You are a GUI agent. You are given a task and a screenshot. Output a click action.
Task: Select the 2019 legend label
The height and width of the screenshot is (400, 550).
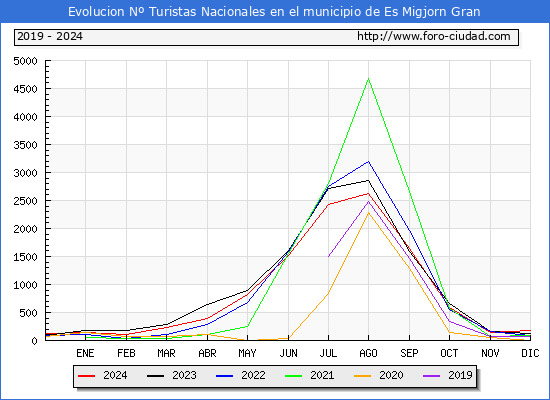[460, 375]
